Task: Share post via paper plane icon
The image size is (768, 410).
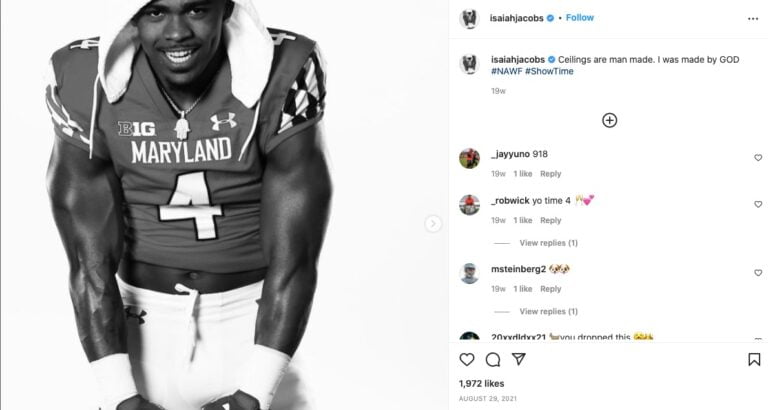Action: (519, 360)
